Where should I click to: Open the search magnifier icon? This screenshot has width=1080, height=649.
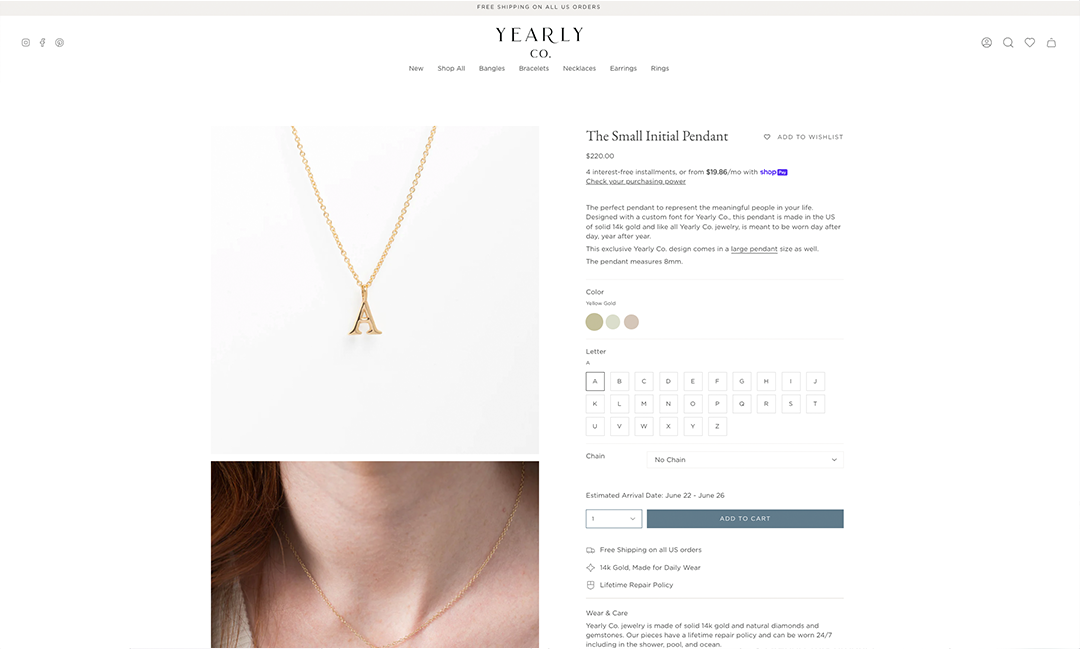[1008, 43]
